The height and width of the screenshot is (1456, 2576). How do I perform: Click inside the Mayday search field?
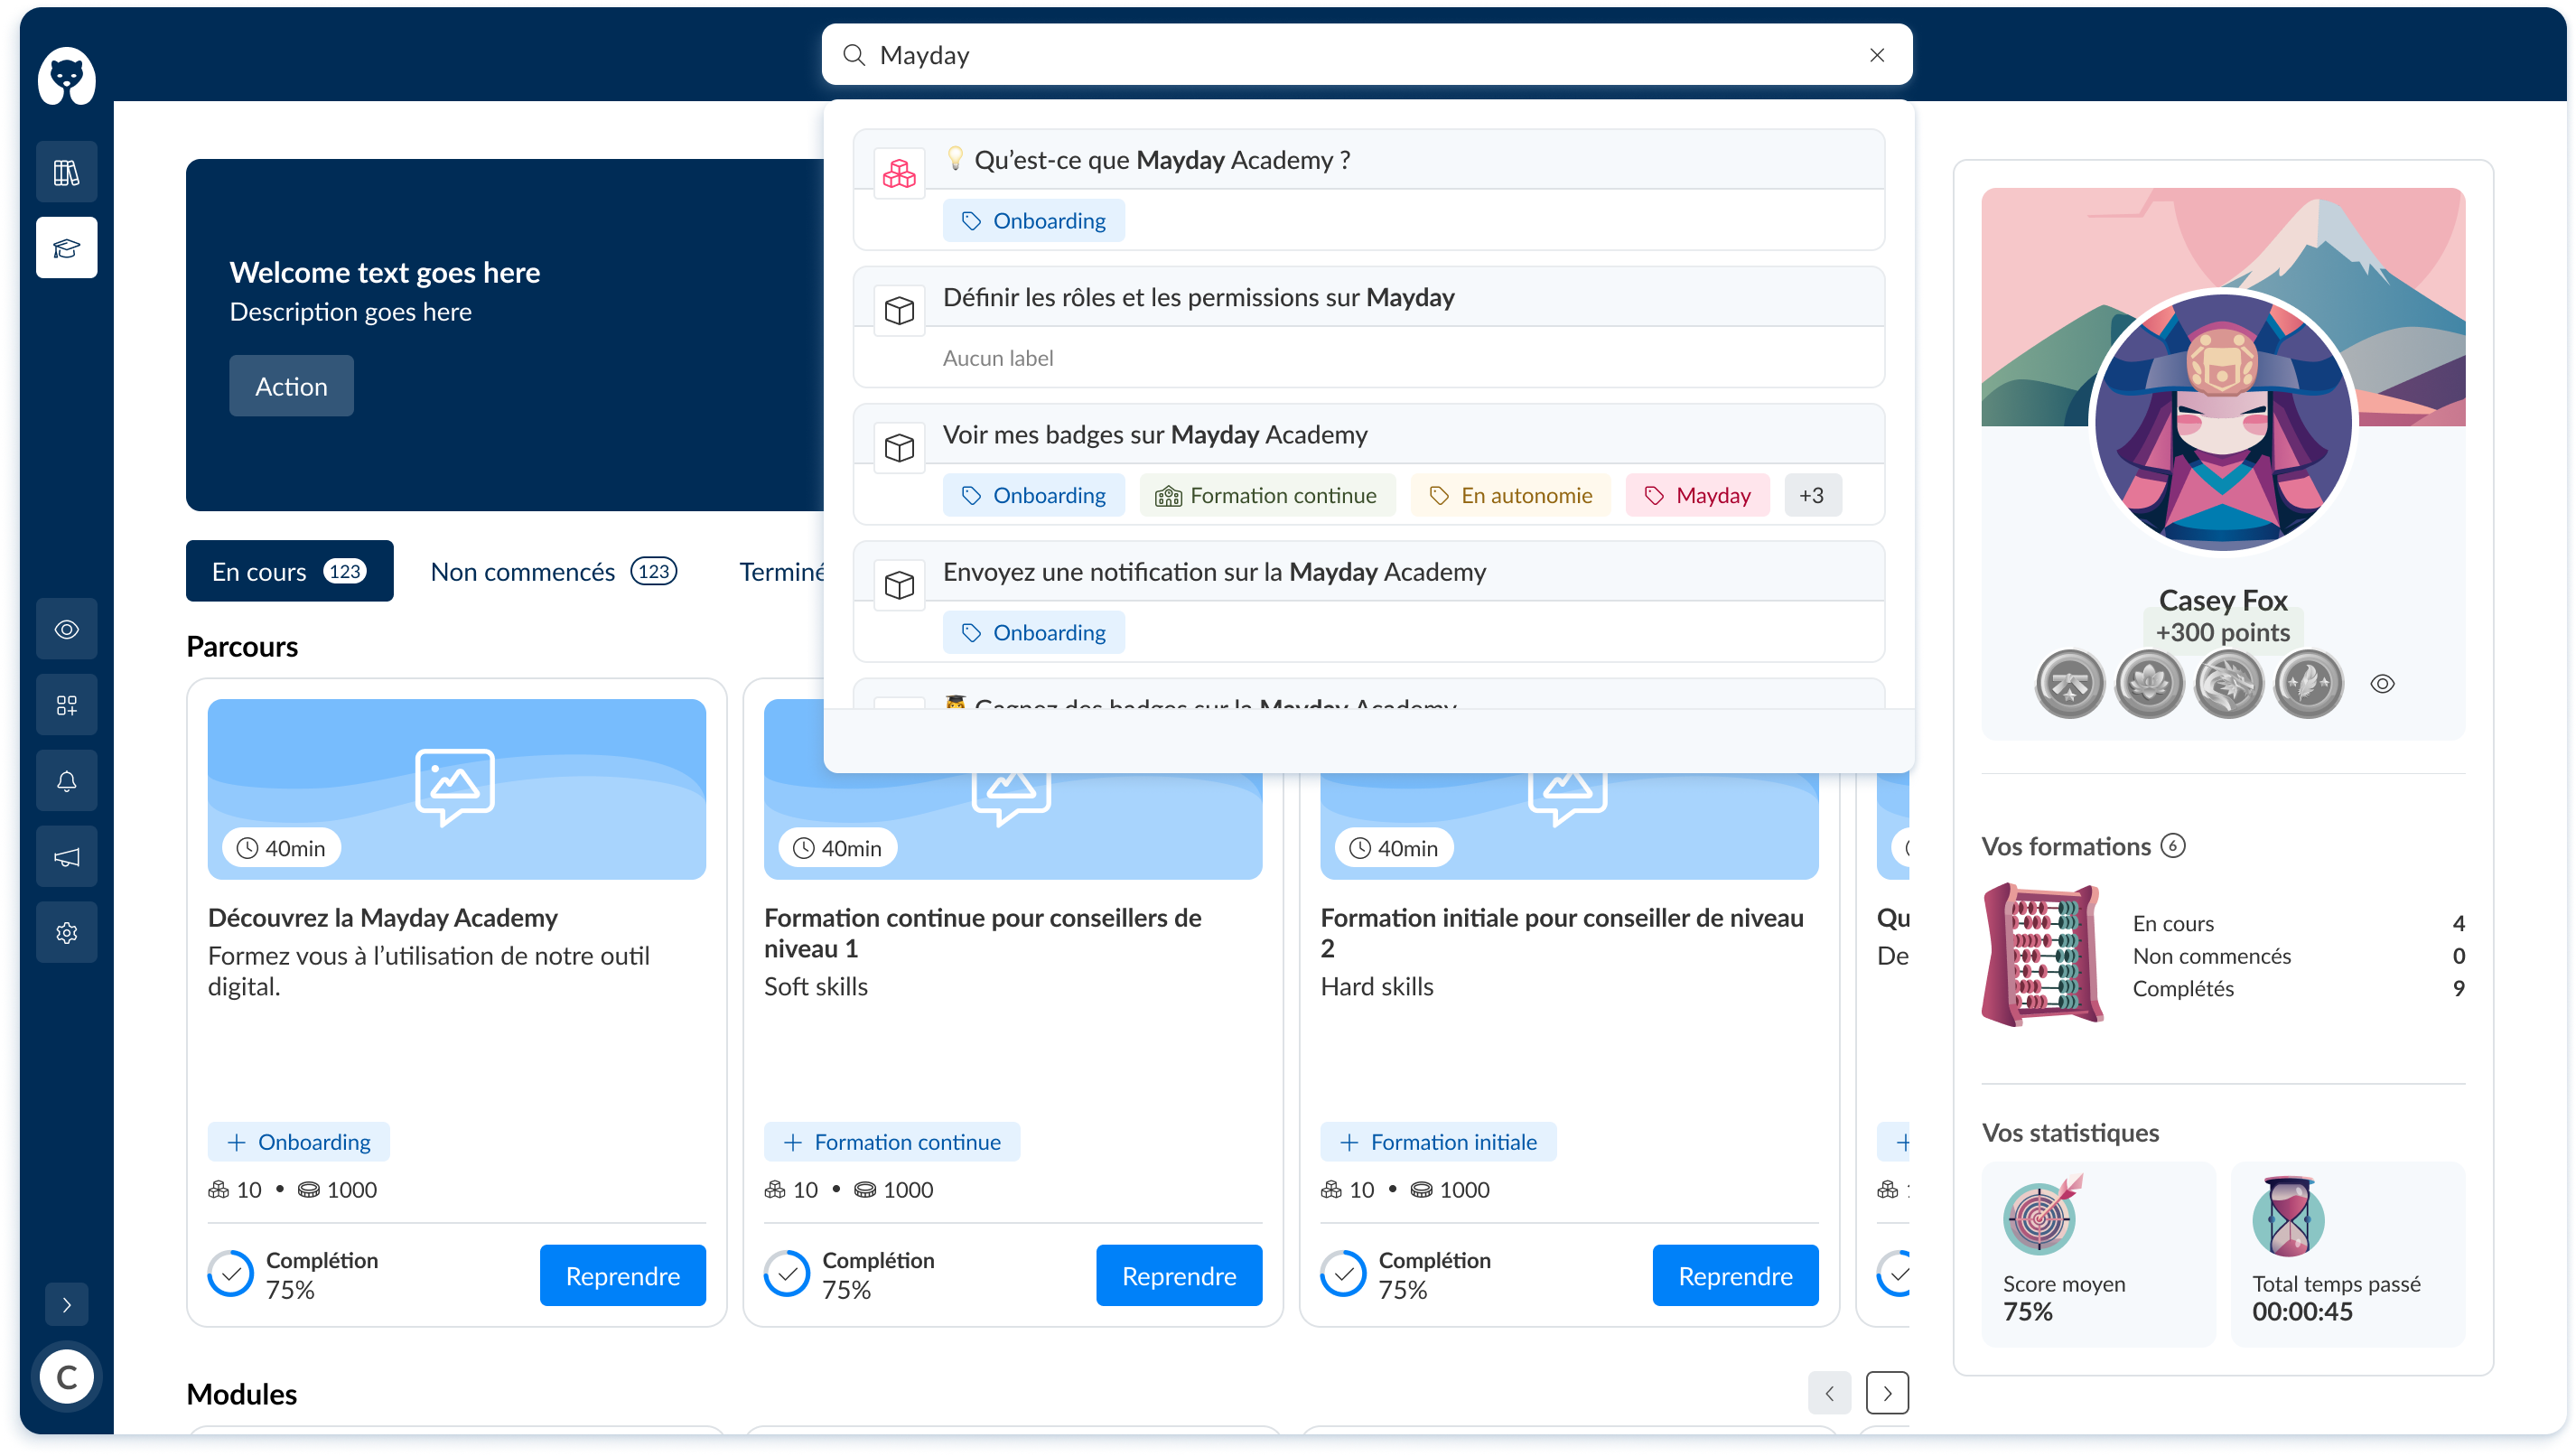click(1300, 55)
